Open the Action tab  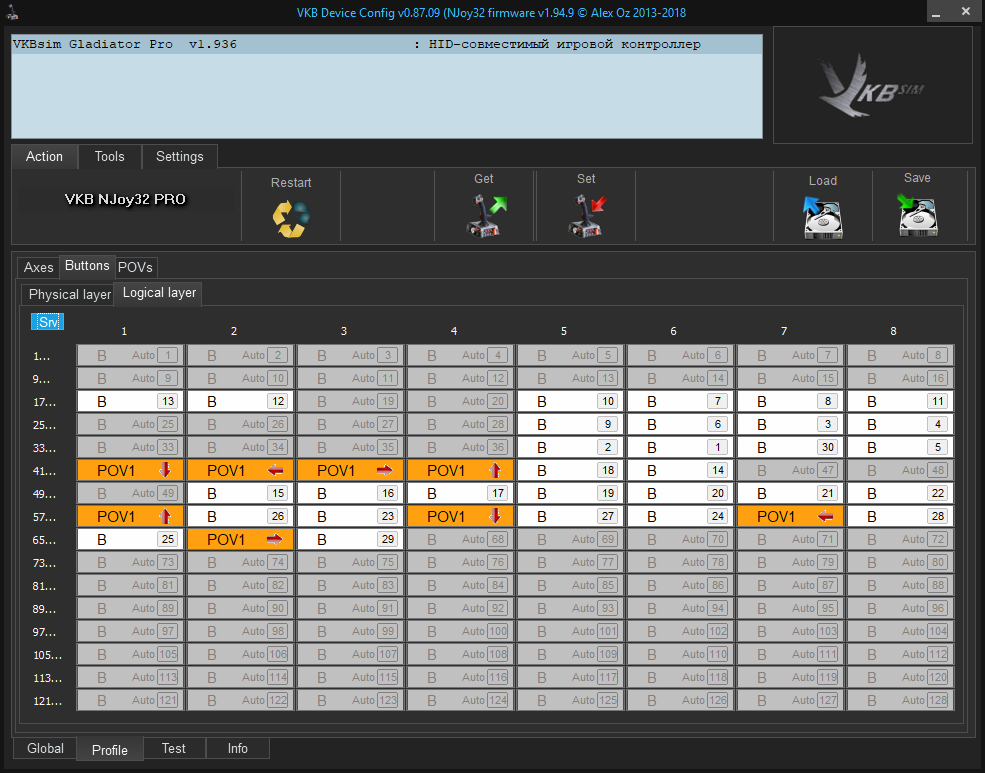click(x=45, y=156)
